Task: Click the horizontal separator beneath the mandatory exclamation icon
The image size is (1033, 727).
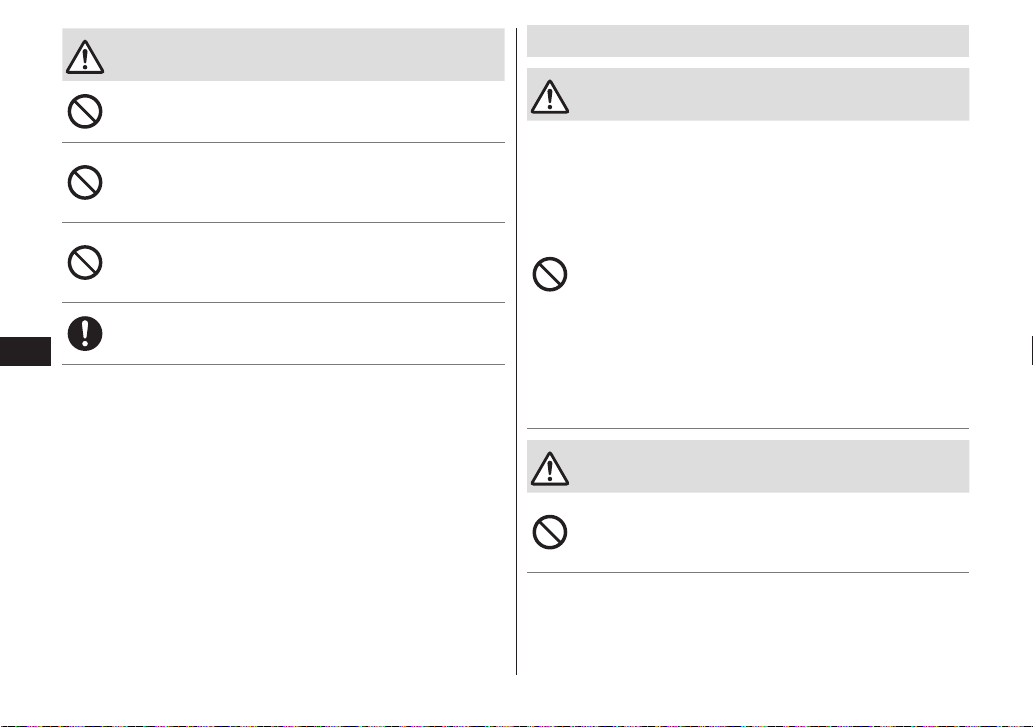Action: [x=283, y=364]
